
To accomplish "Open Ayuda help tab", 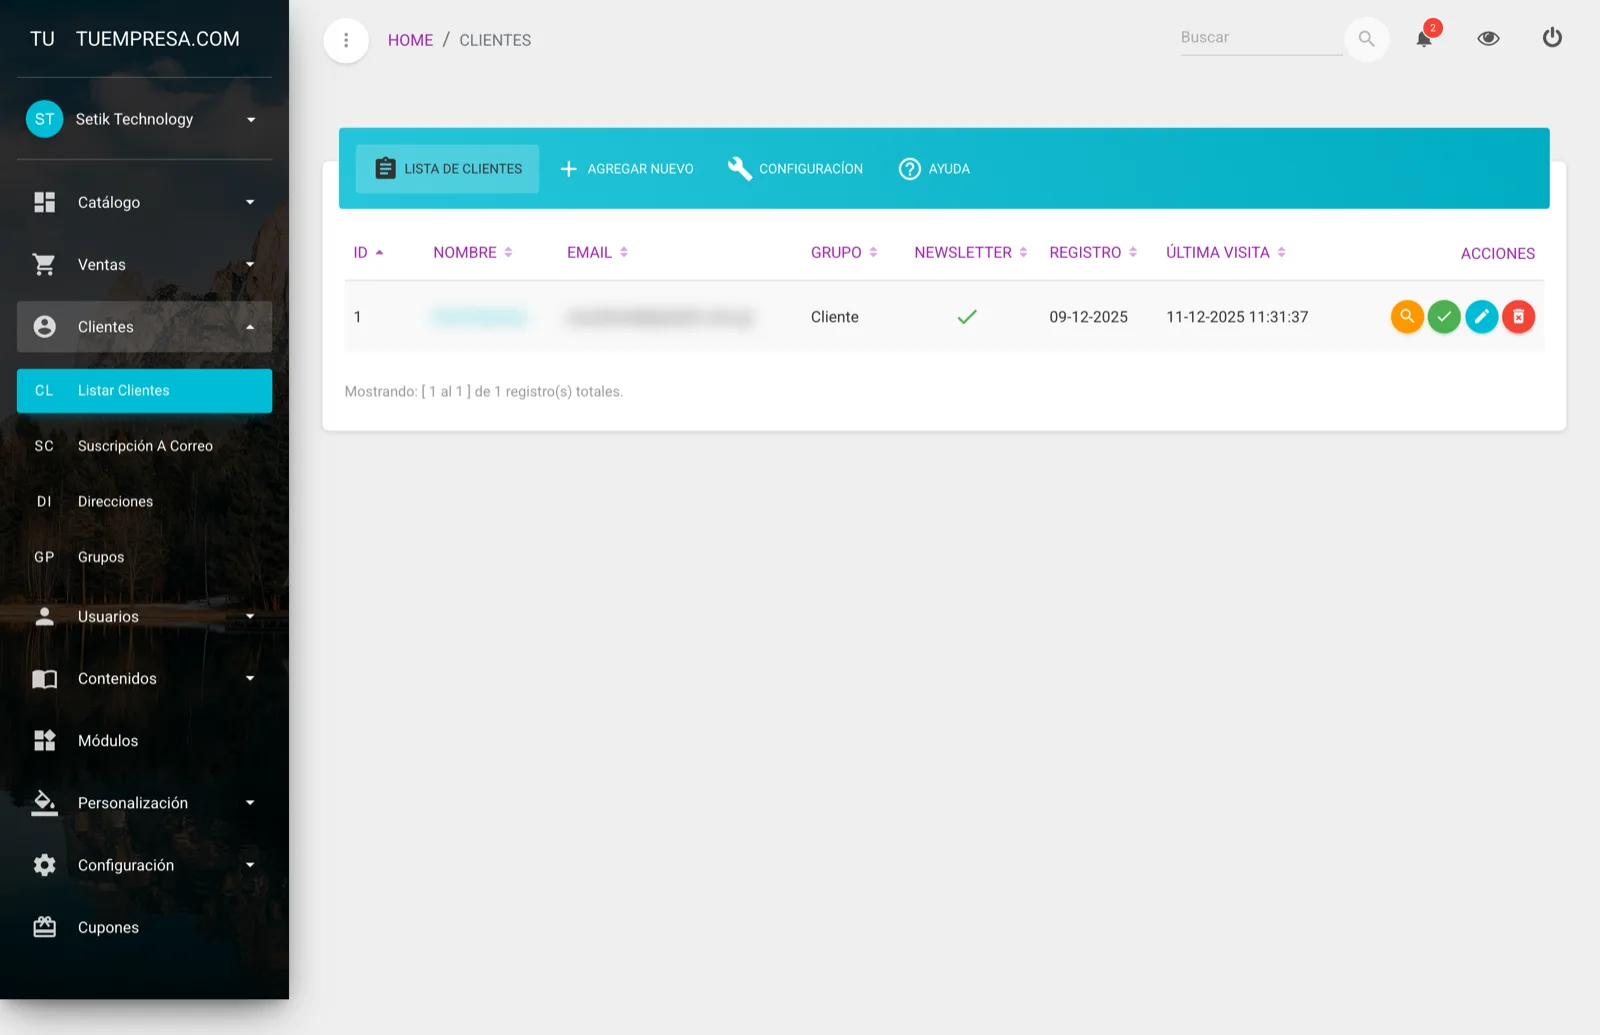I will pyautogui.click(x=934, y=169).
